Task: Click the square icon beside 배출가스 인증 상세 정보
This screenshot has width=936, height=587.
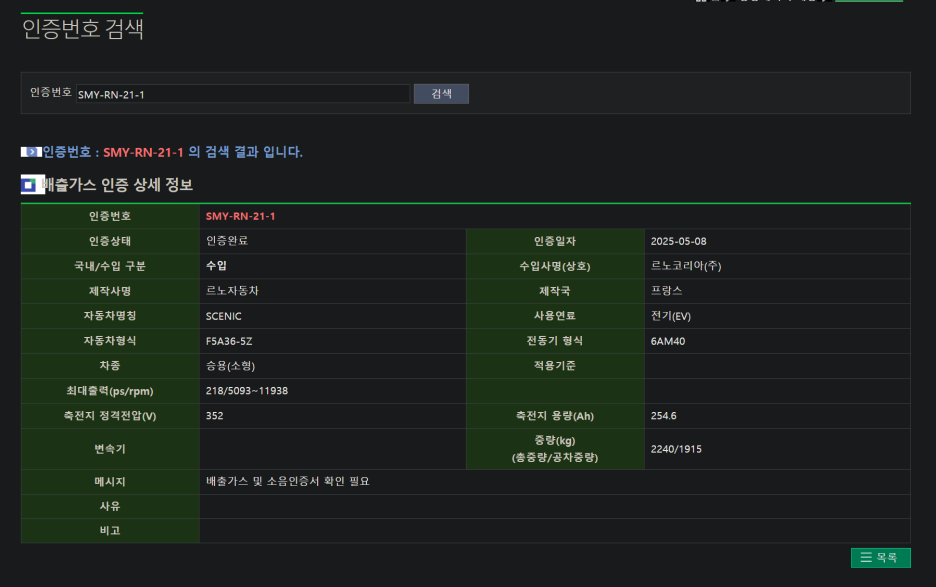Action: click(x=31, y=185)
